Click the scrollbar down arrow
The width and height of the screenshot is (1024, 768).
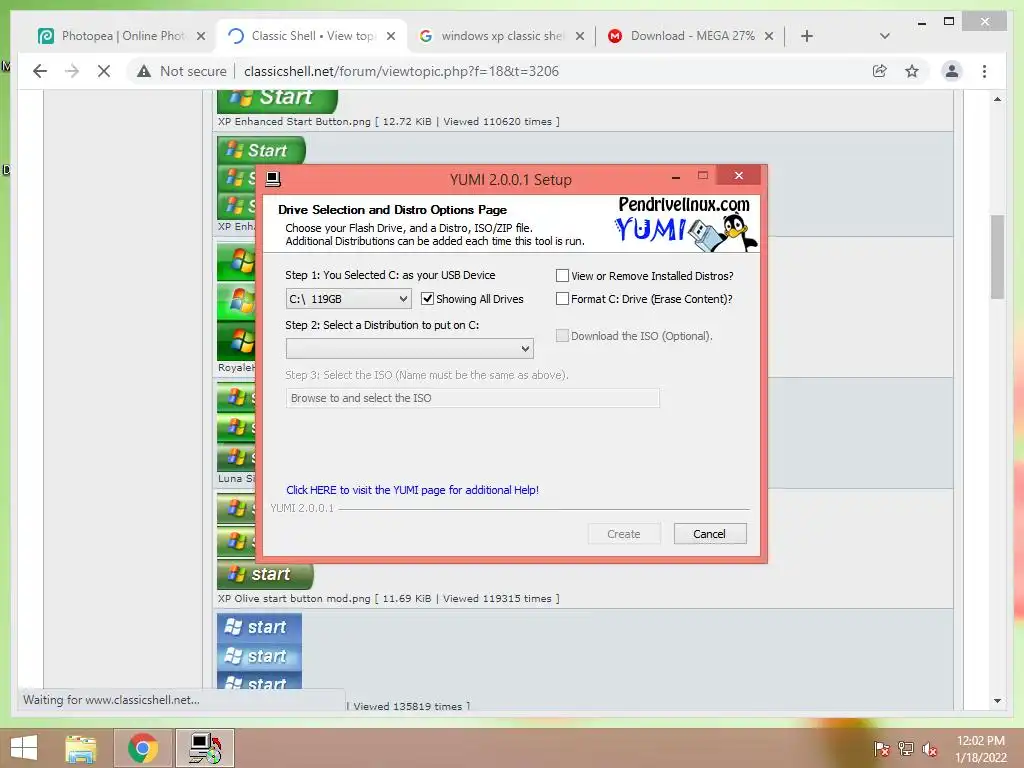coord(997,701)
